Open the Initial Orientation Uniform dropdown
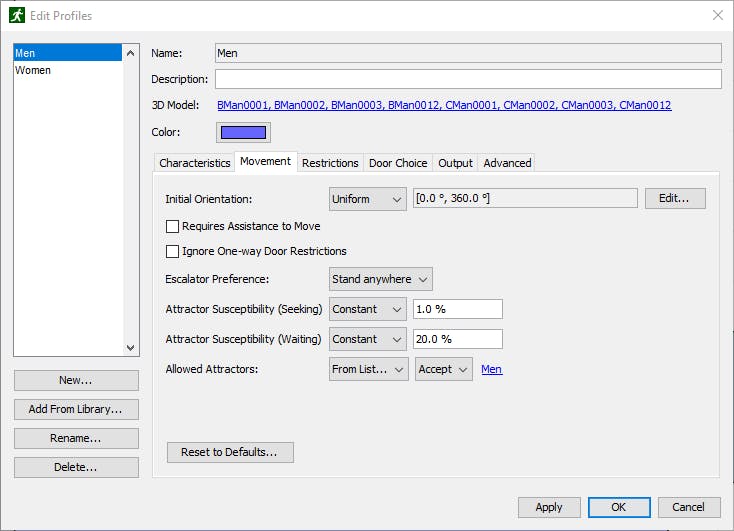This screenshot has height=531, width=734. (x=367, y=199)
